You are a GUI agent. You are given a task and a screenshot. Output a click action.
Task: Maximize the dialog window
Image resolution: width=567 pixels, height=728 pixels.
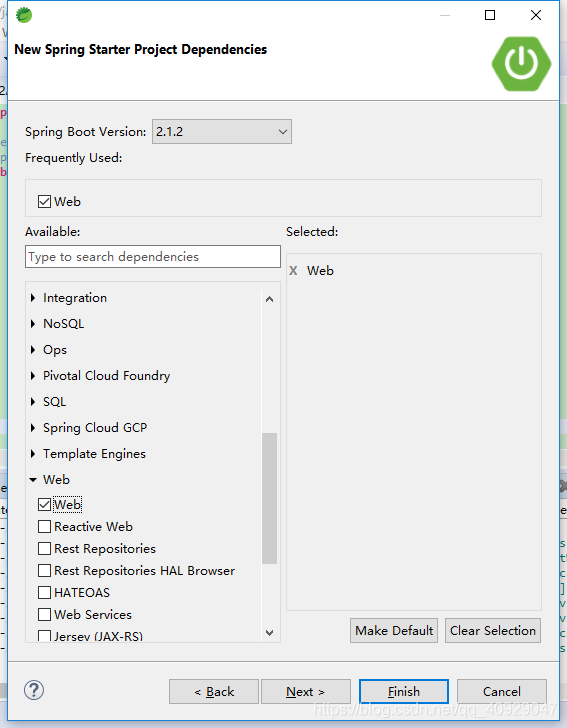(x=490, y=15)
